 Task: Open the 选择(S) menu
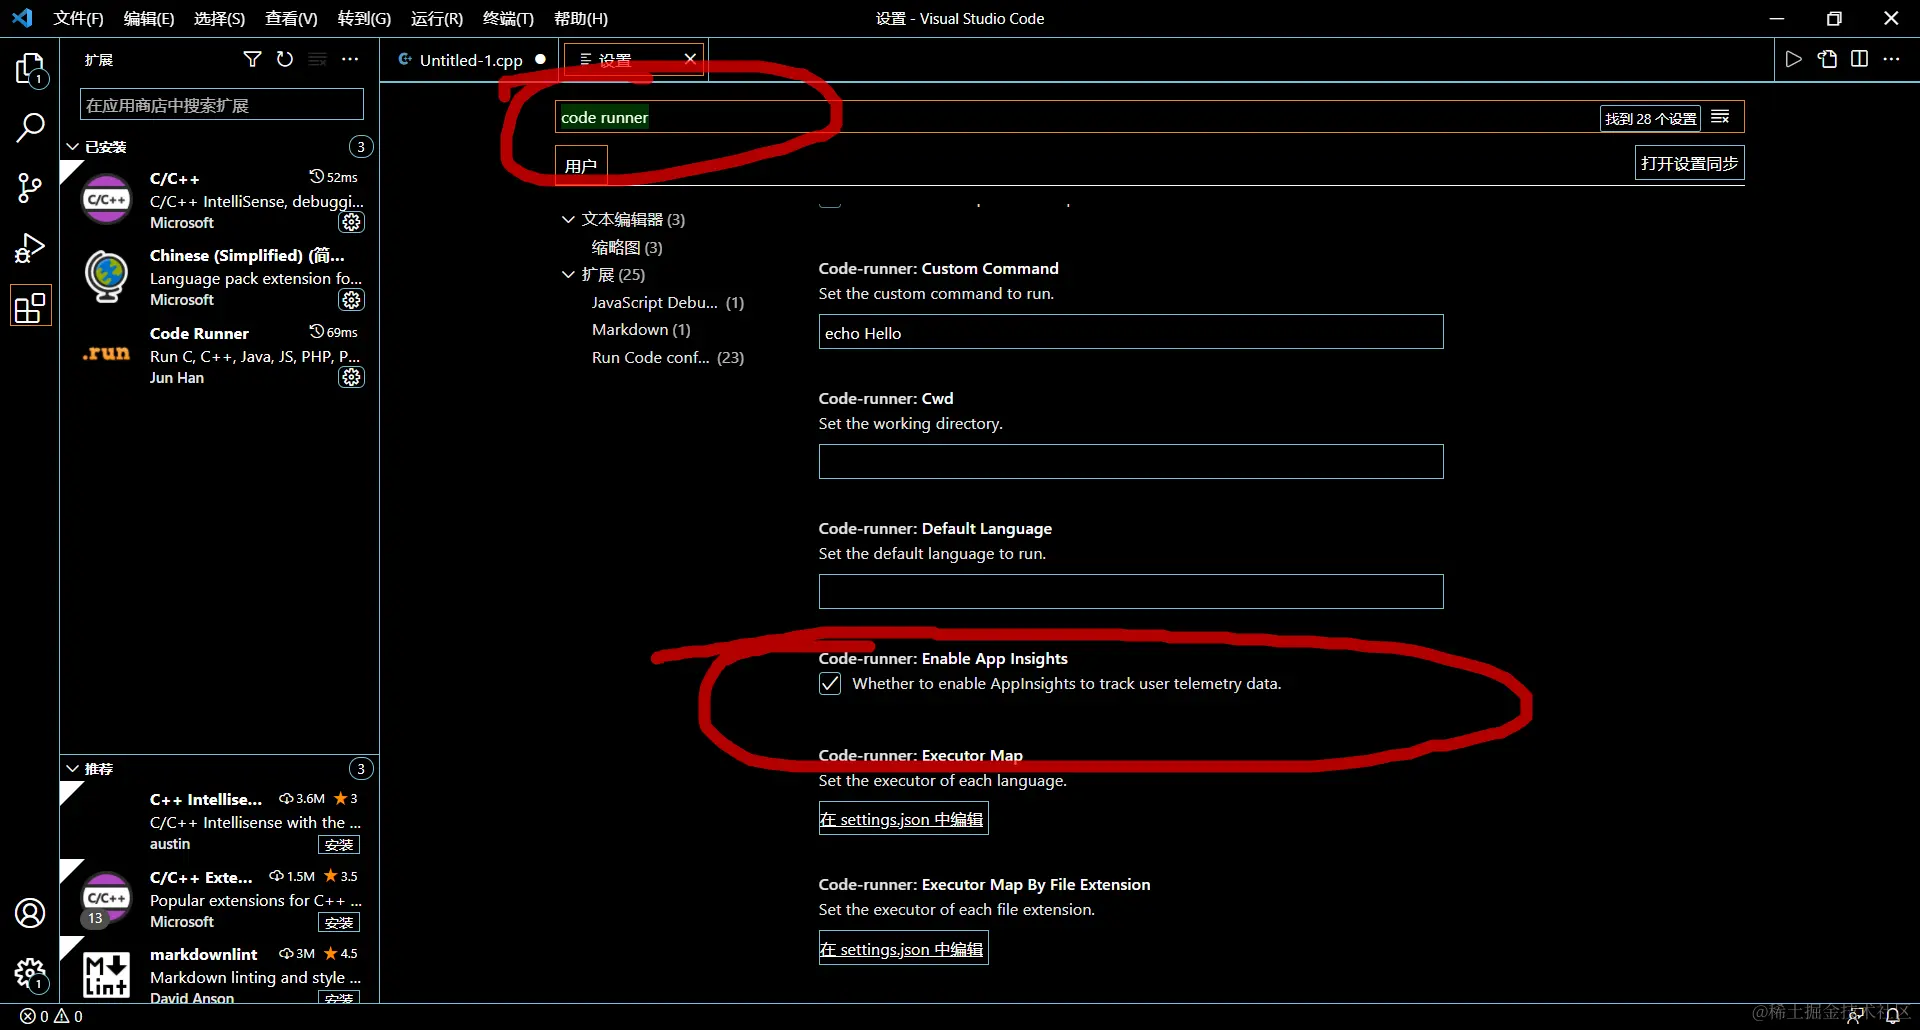pyautogui.click(x=219, y=19)
